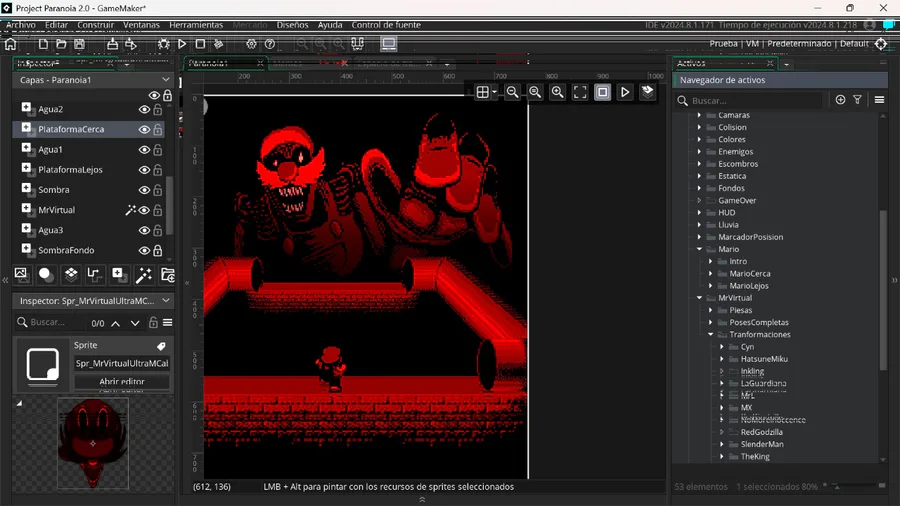Create a new asset layer
The width and height of the screenshot is (900, 506).
point(119,275)
